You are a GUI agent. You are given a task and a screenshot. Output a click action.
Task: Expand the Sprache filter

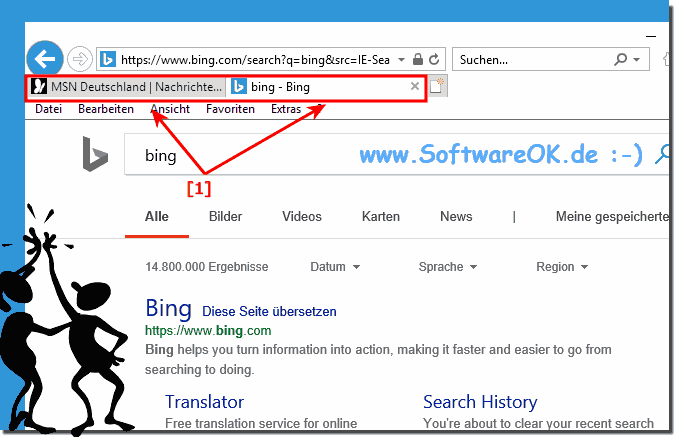click(x=448, y=267)
